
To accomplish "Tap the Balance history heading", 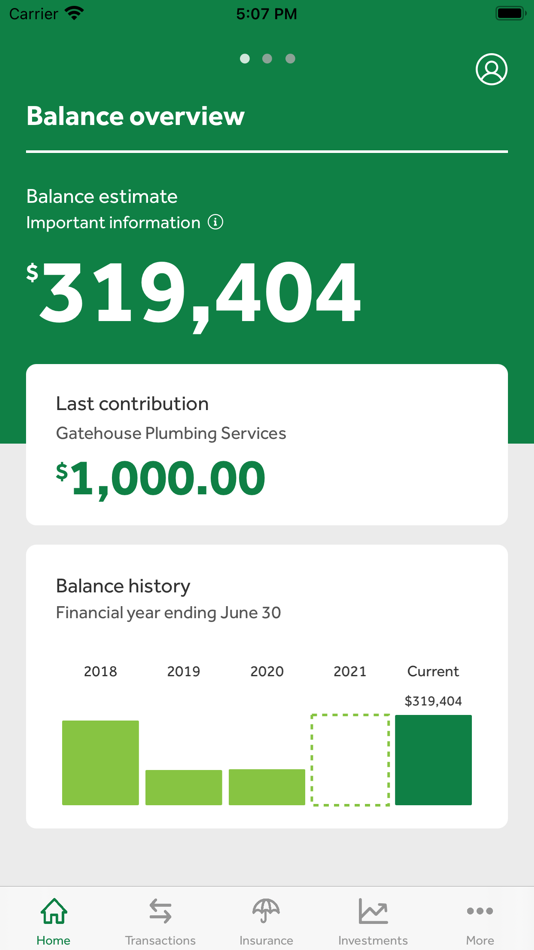I will click(x=123, y=586).
